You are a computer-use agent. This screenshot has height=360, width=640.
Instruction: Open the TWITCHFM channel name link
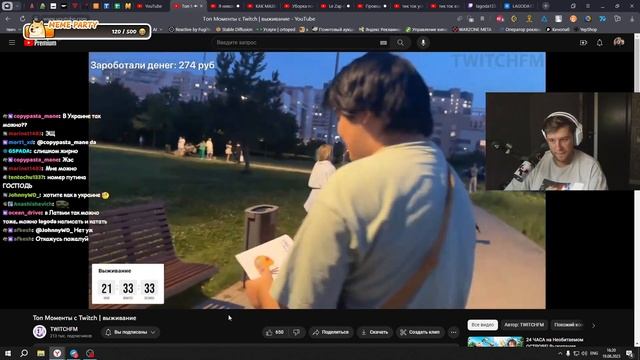pos(64,329)
